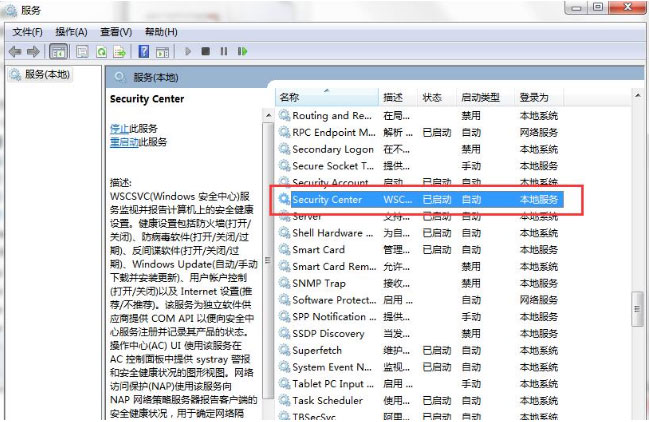650x422 pixels.
Task: Select the Tablet PC Input service
Action: coord(419,384)
